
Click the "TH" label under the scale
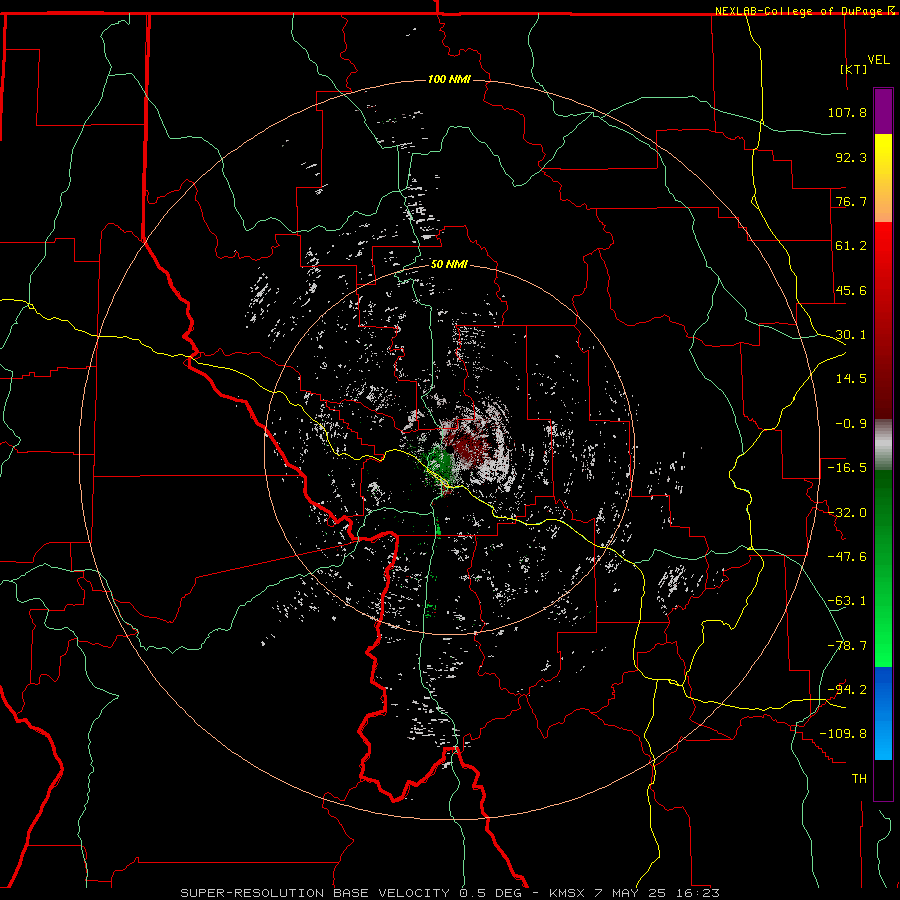859,779
